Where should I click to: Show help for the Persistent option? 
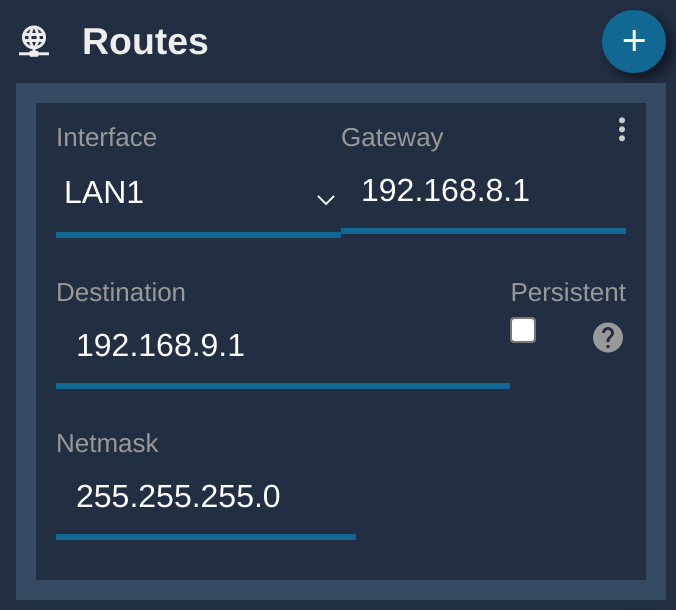tap(607, 338)
